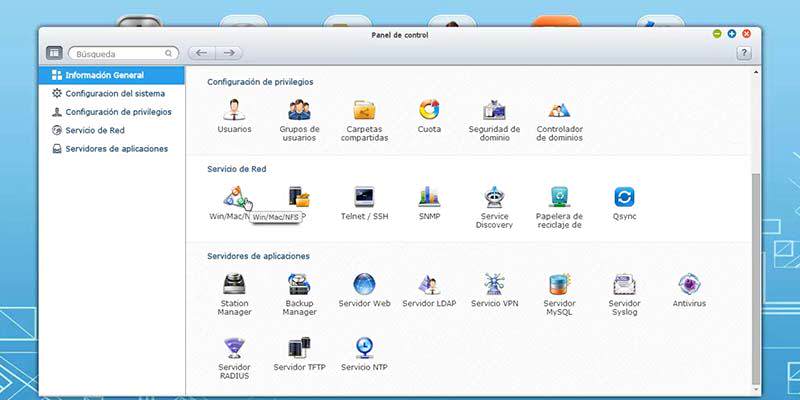Select Configuración de privilegios in sidebar
800x400 pixels.
tap(111, 112)
